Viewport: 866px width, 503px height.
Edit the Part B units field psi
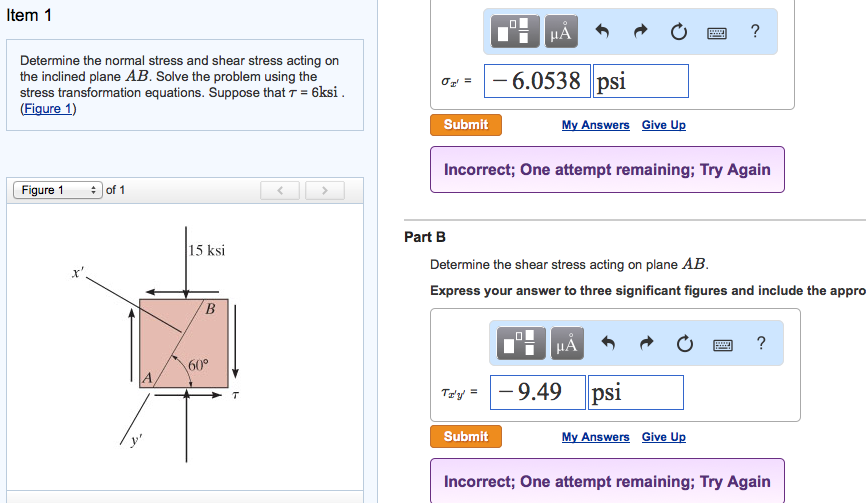coord(636,393)
